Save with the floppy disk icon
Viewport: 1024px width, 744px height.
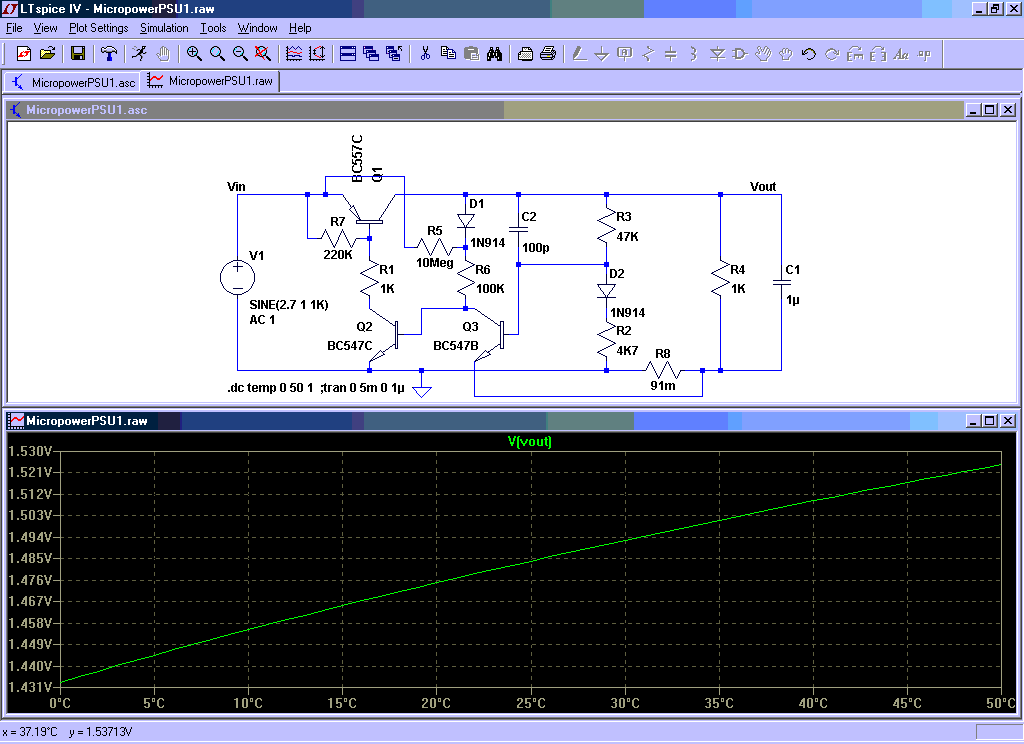(x=78, y=54)
